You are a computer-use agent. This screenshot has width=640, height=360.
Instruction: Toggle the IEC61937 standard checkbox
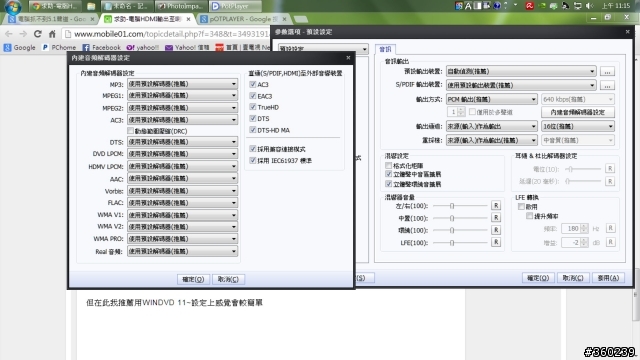pyautogui.click(x=253, y=160)
